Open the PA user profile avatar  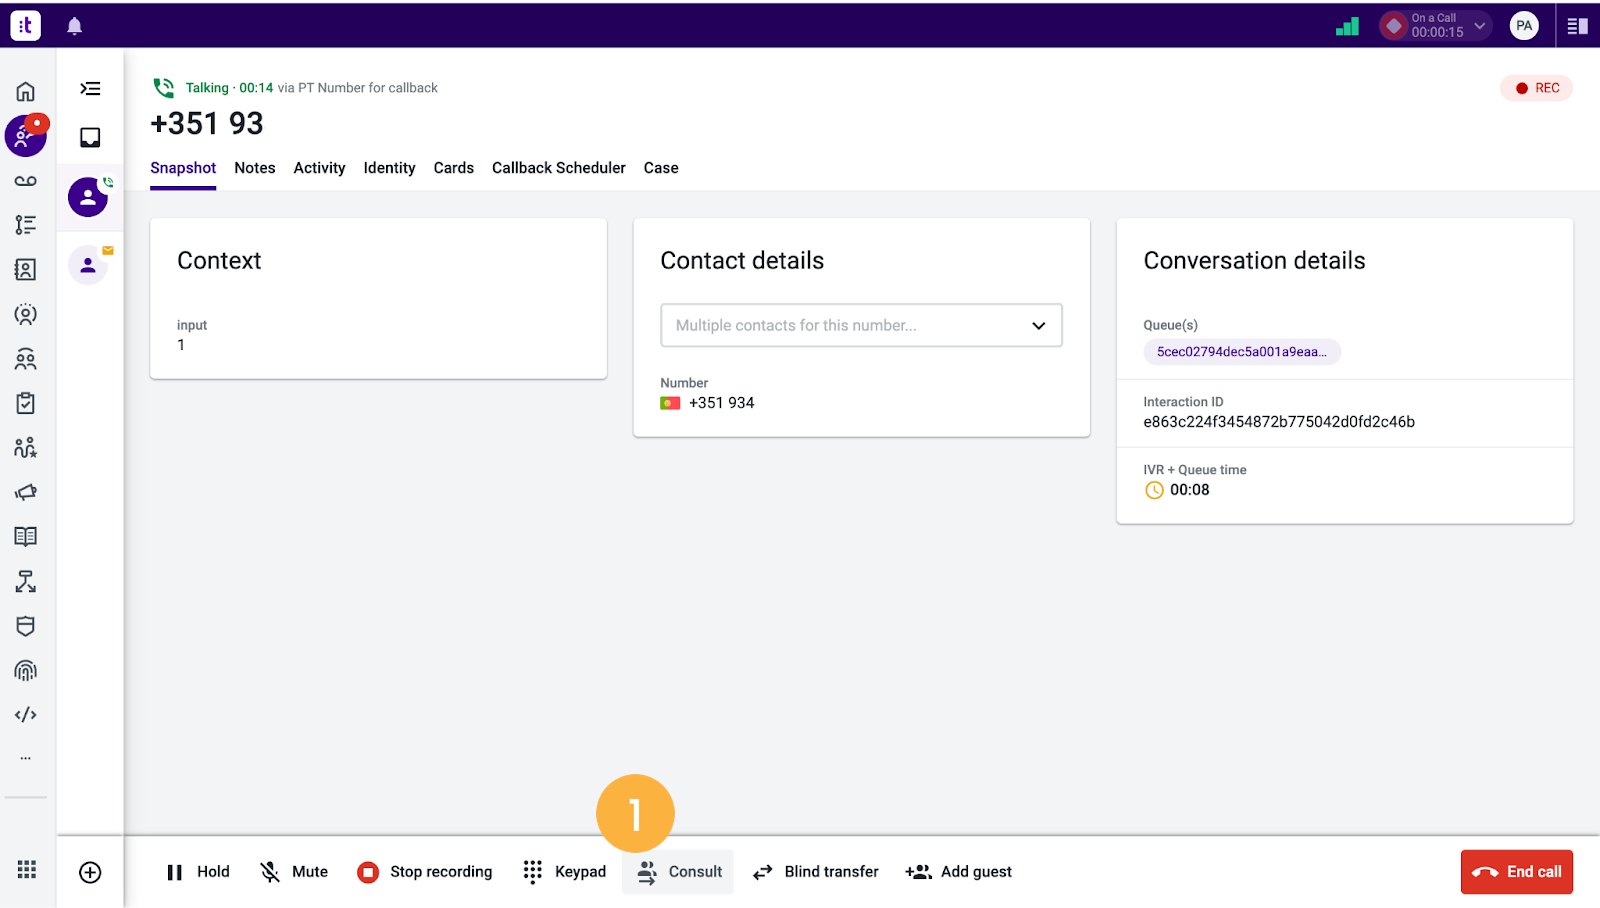pyautogui.click(x=1524, y=26)
